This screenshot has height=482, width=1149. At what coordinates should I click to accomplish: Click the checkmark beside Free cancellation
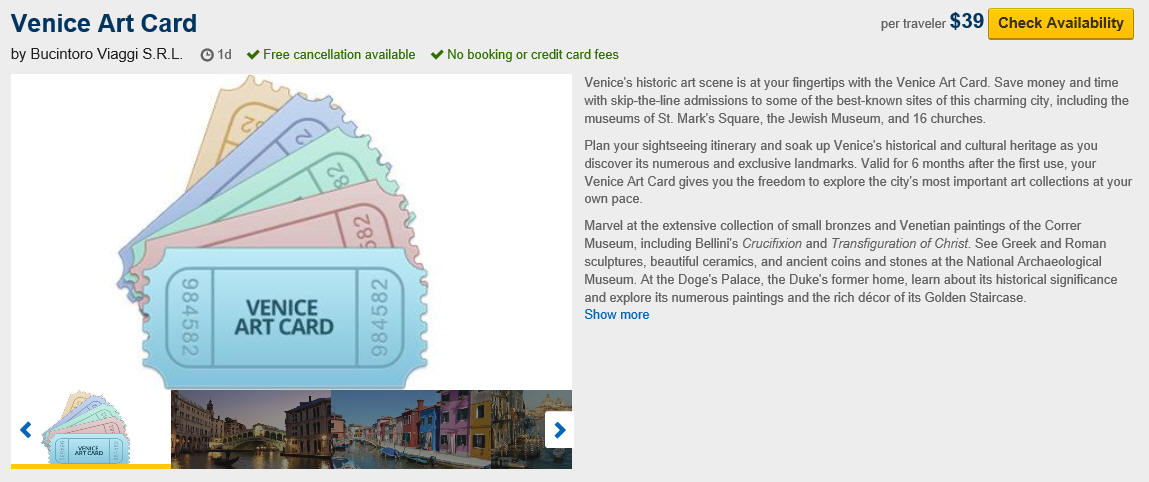(x=253, y=55)
